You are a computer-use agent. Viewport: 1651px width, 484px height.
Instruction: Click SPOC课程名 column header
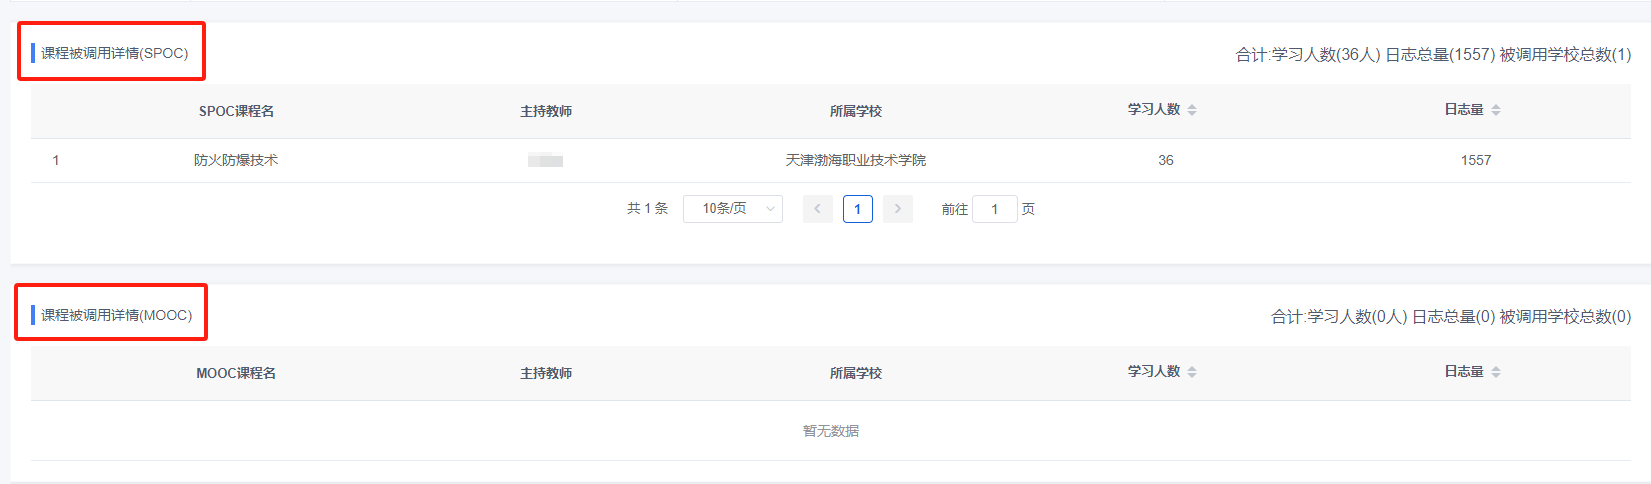tap(236, 111)
